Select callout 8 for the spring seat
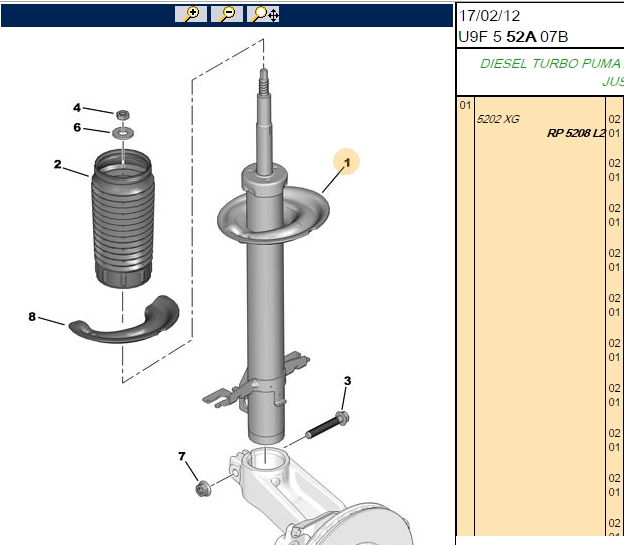 click(x=32, y=317)
